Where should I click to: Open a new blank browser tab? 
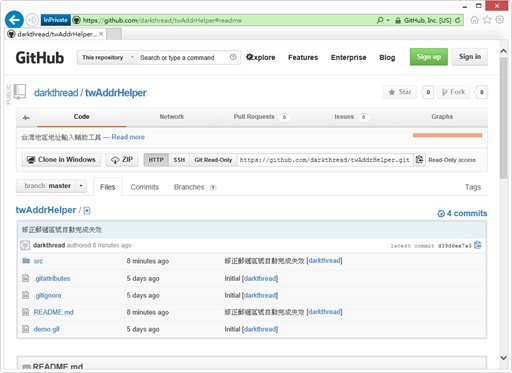(114, 34)
